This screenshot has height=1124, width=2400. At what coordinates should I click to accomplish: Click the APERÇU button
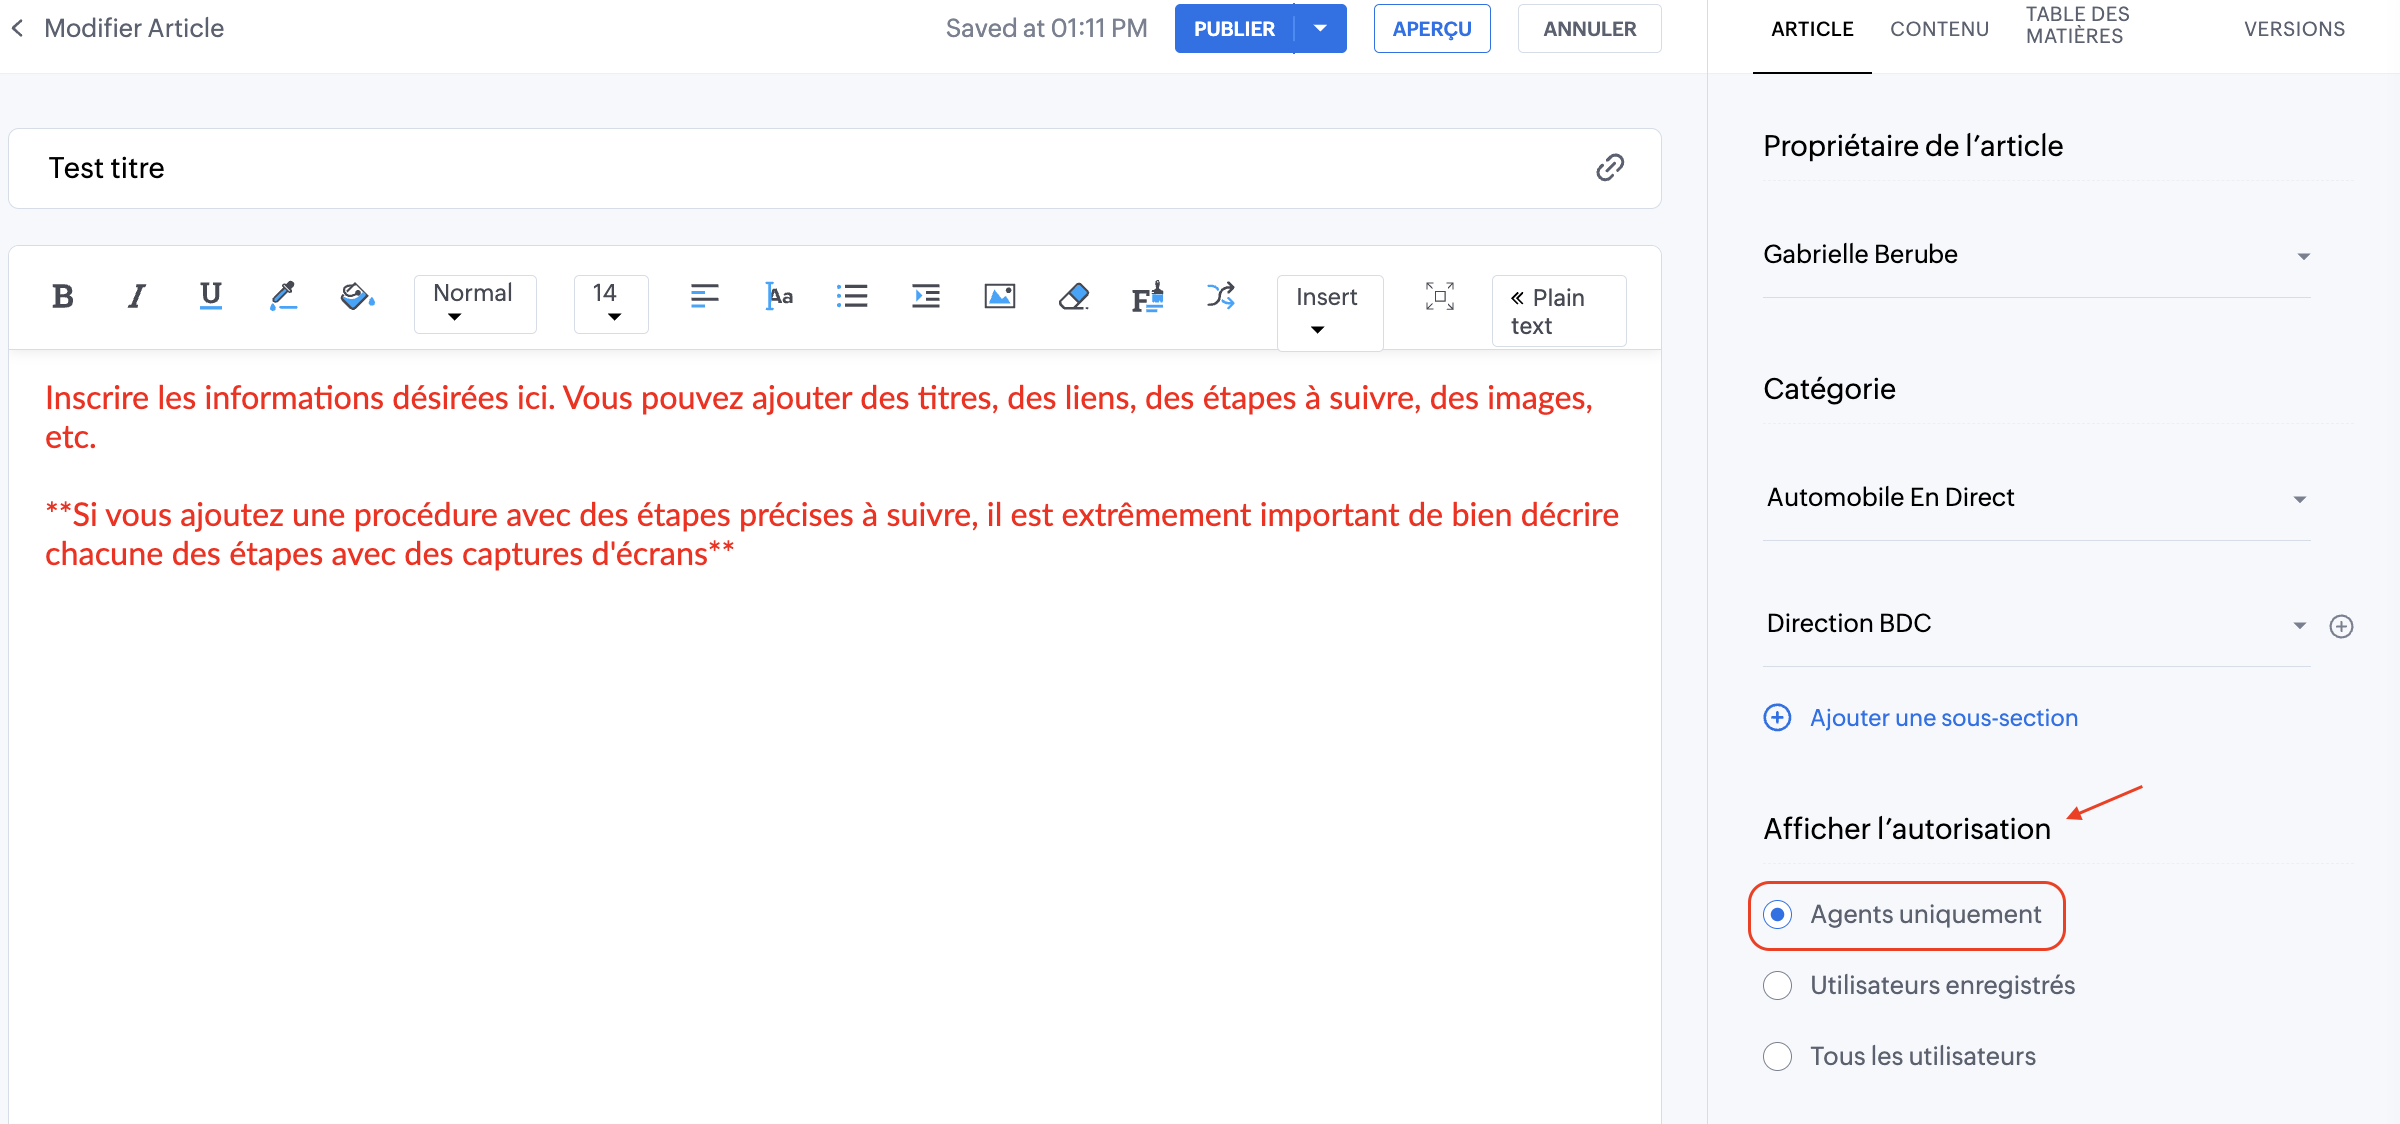click(x=1431, y=29)
